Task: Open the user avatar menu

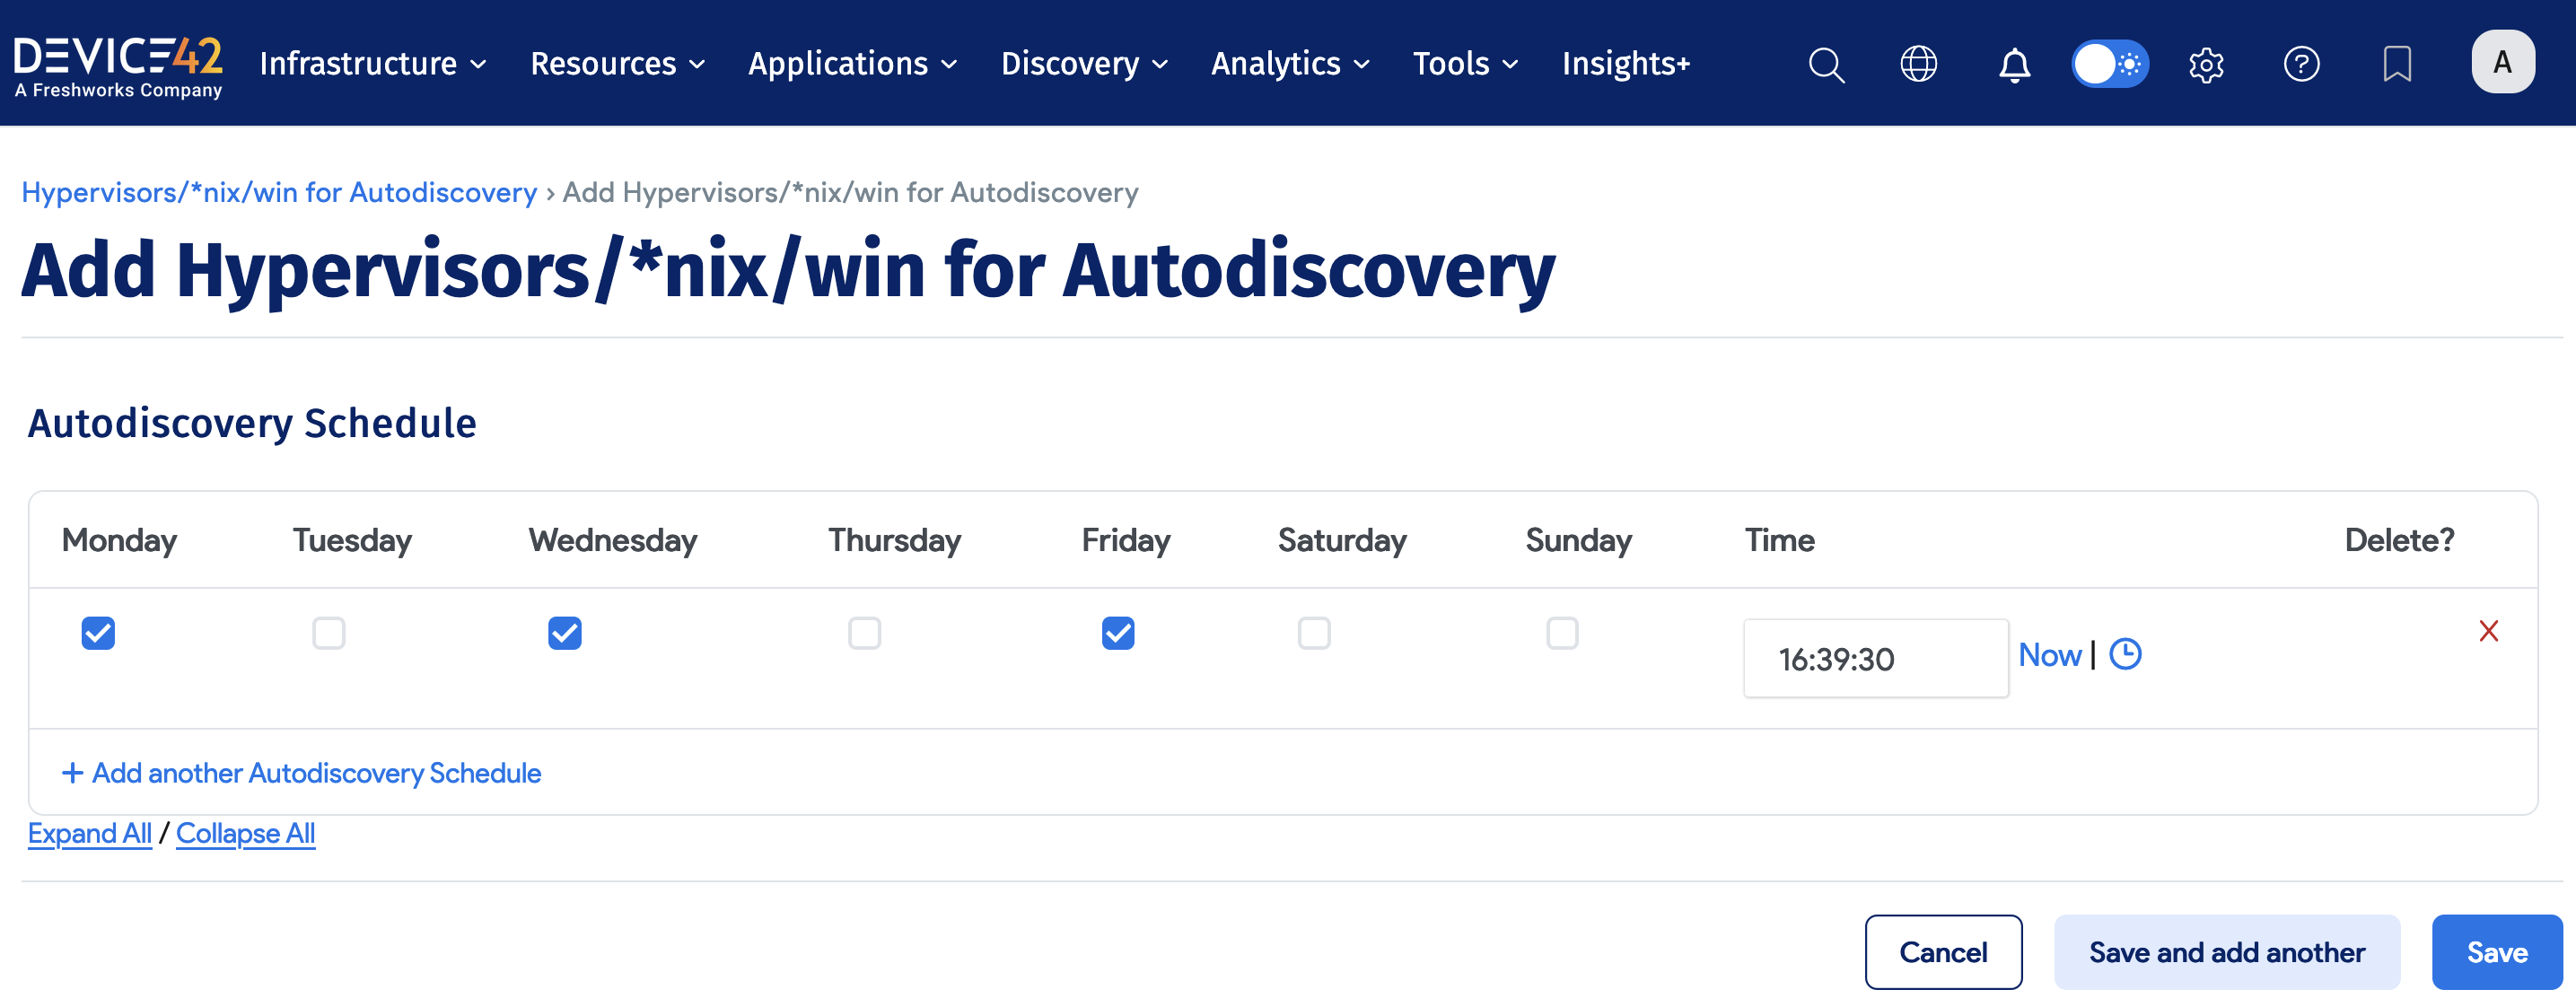Action: (x=2502, y=61)
